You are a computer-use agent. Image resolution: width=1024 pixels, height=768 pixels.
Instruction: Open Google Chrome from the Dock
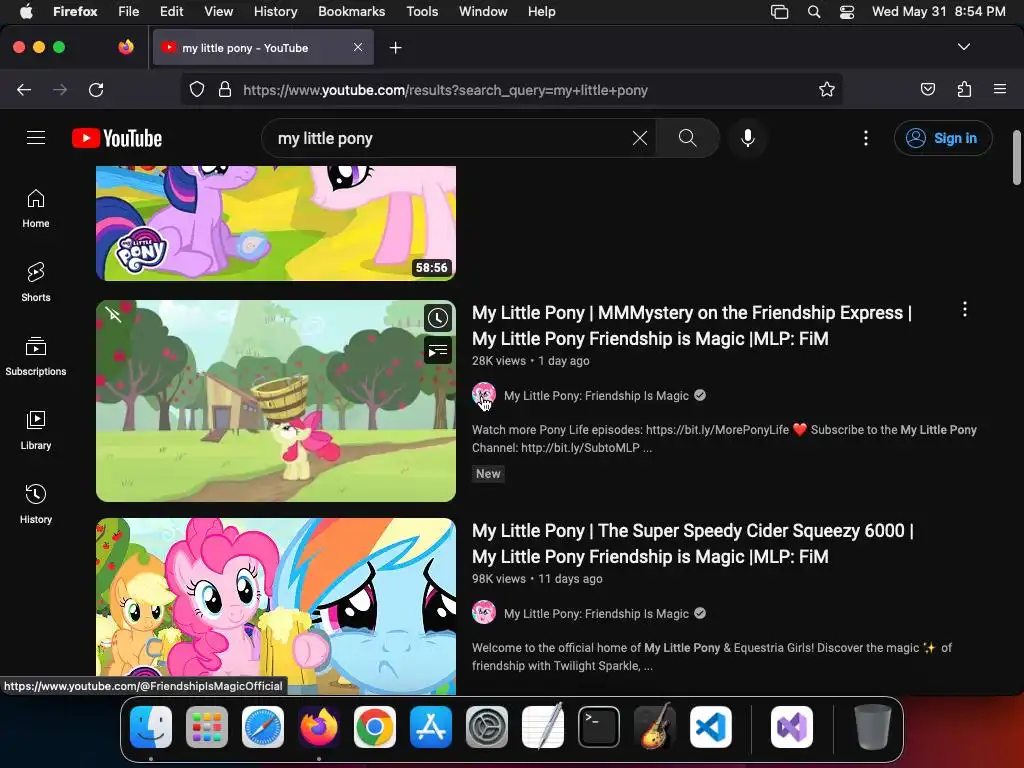coord(375,726)
